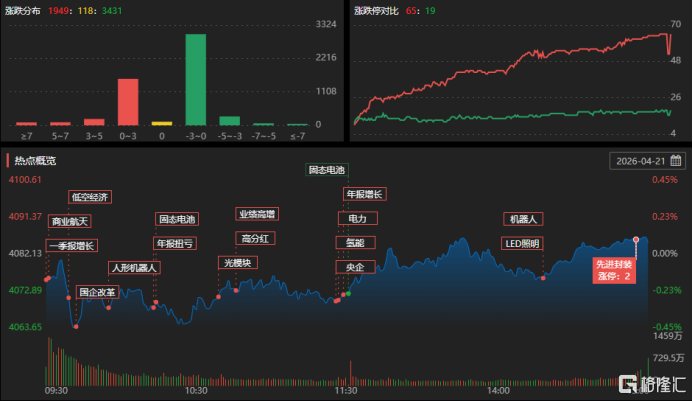Click the 年报扭亏 event label
This screenshot has height=401, width=693.
(x=175, y=243)
